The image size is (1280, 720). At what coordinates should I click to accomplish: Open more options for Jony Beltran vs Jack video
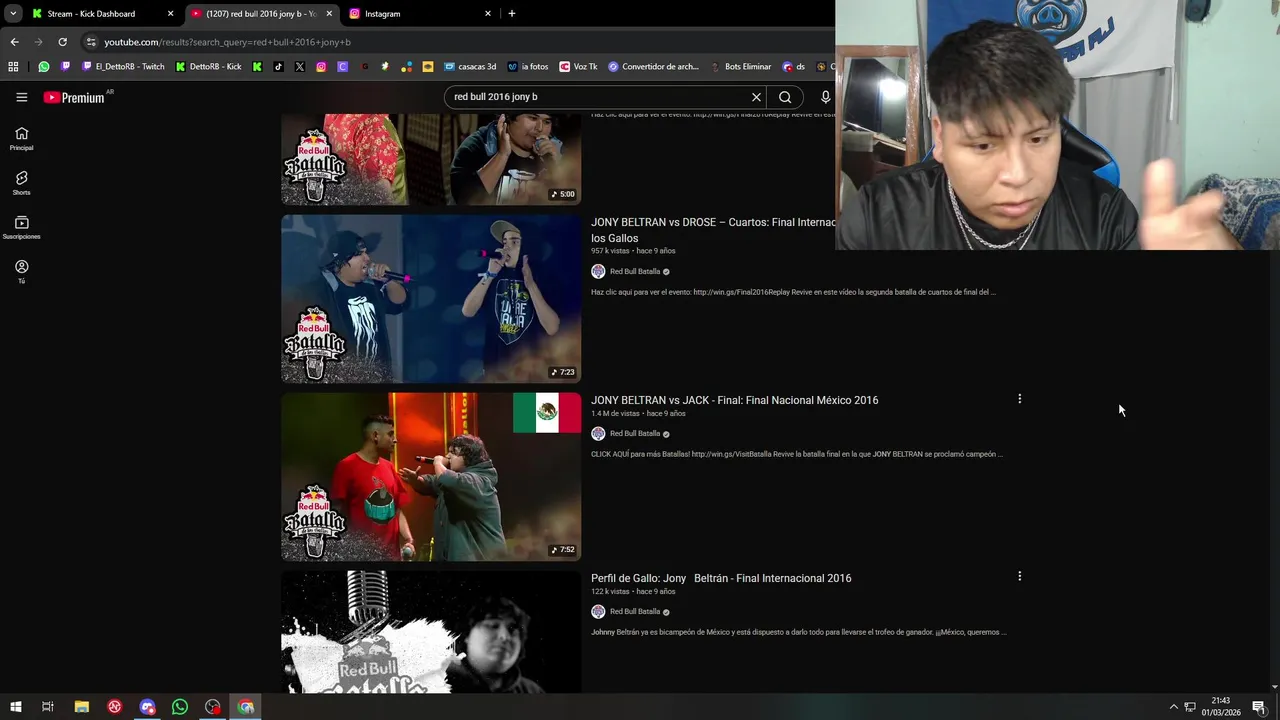point(1019,399)
